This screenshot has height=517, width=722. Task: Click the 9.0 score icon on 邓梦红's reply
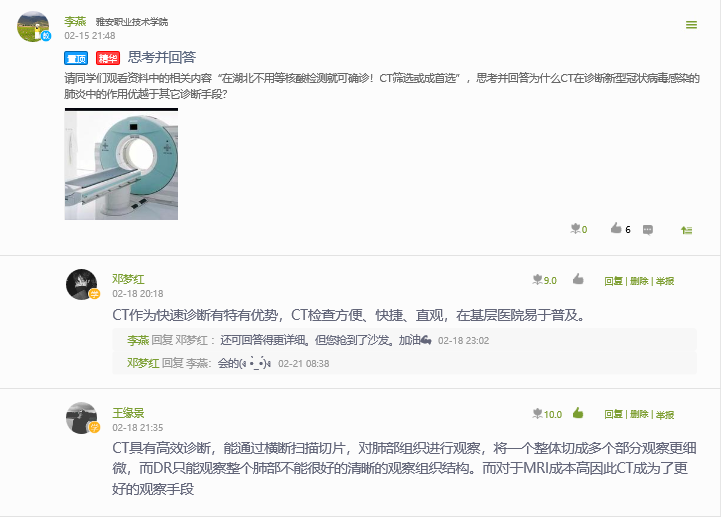(x=537, y=279)
